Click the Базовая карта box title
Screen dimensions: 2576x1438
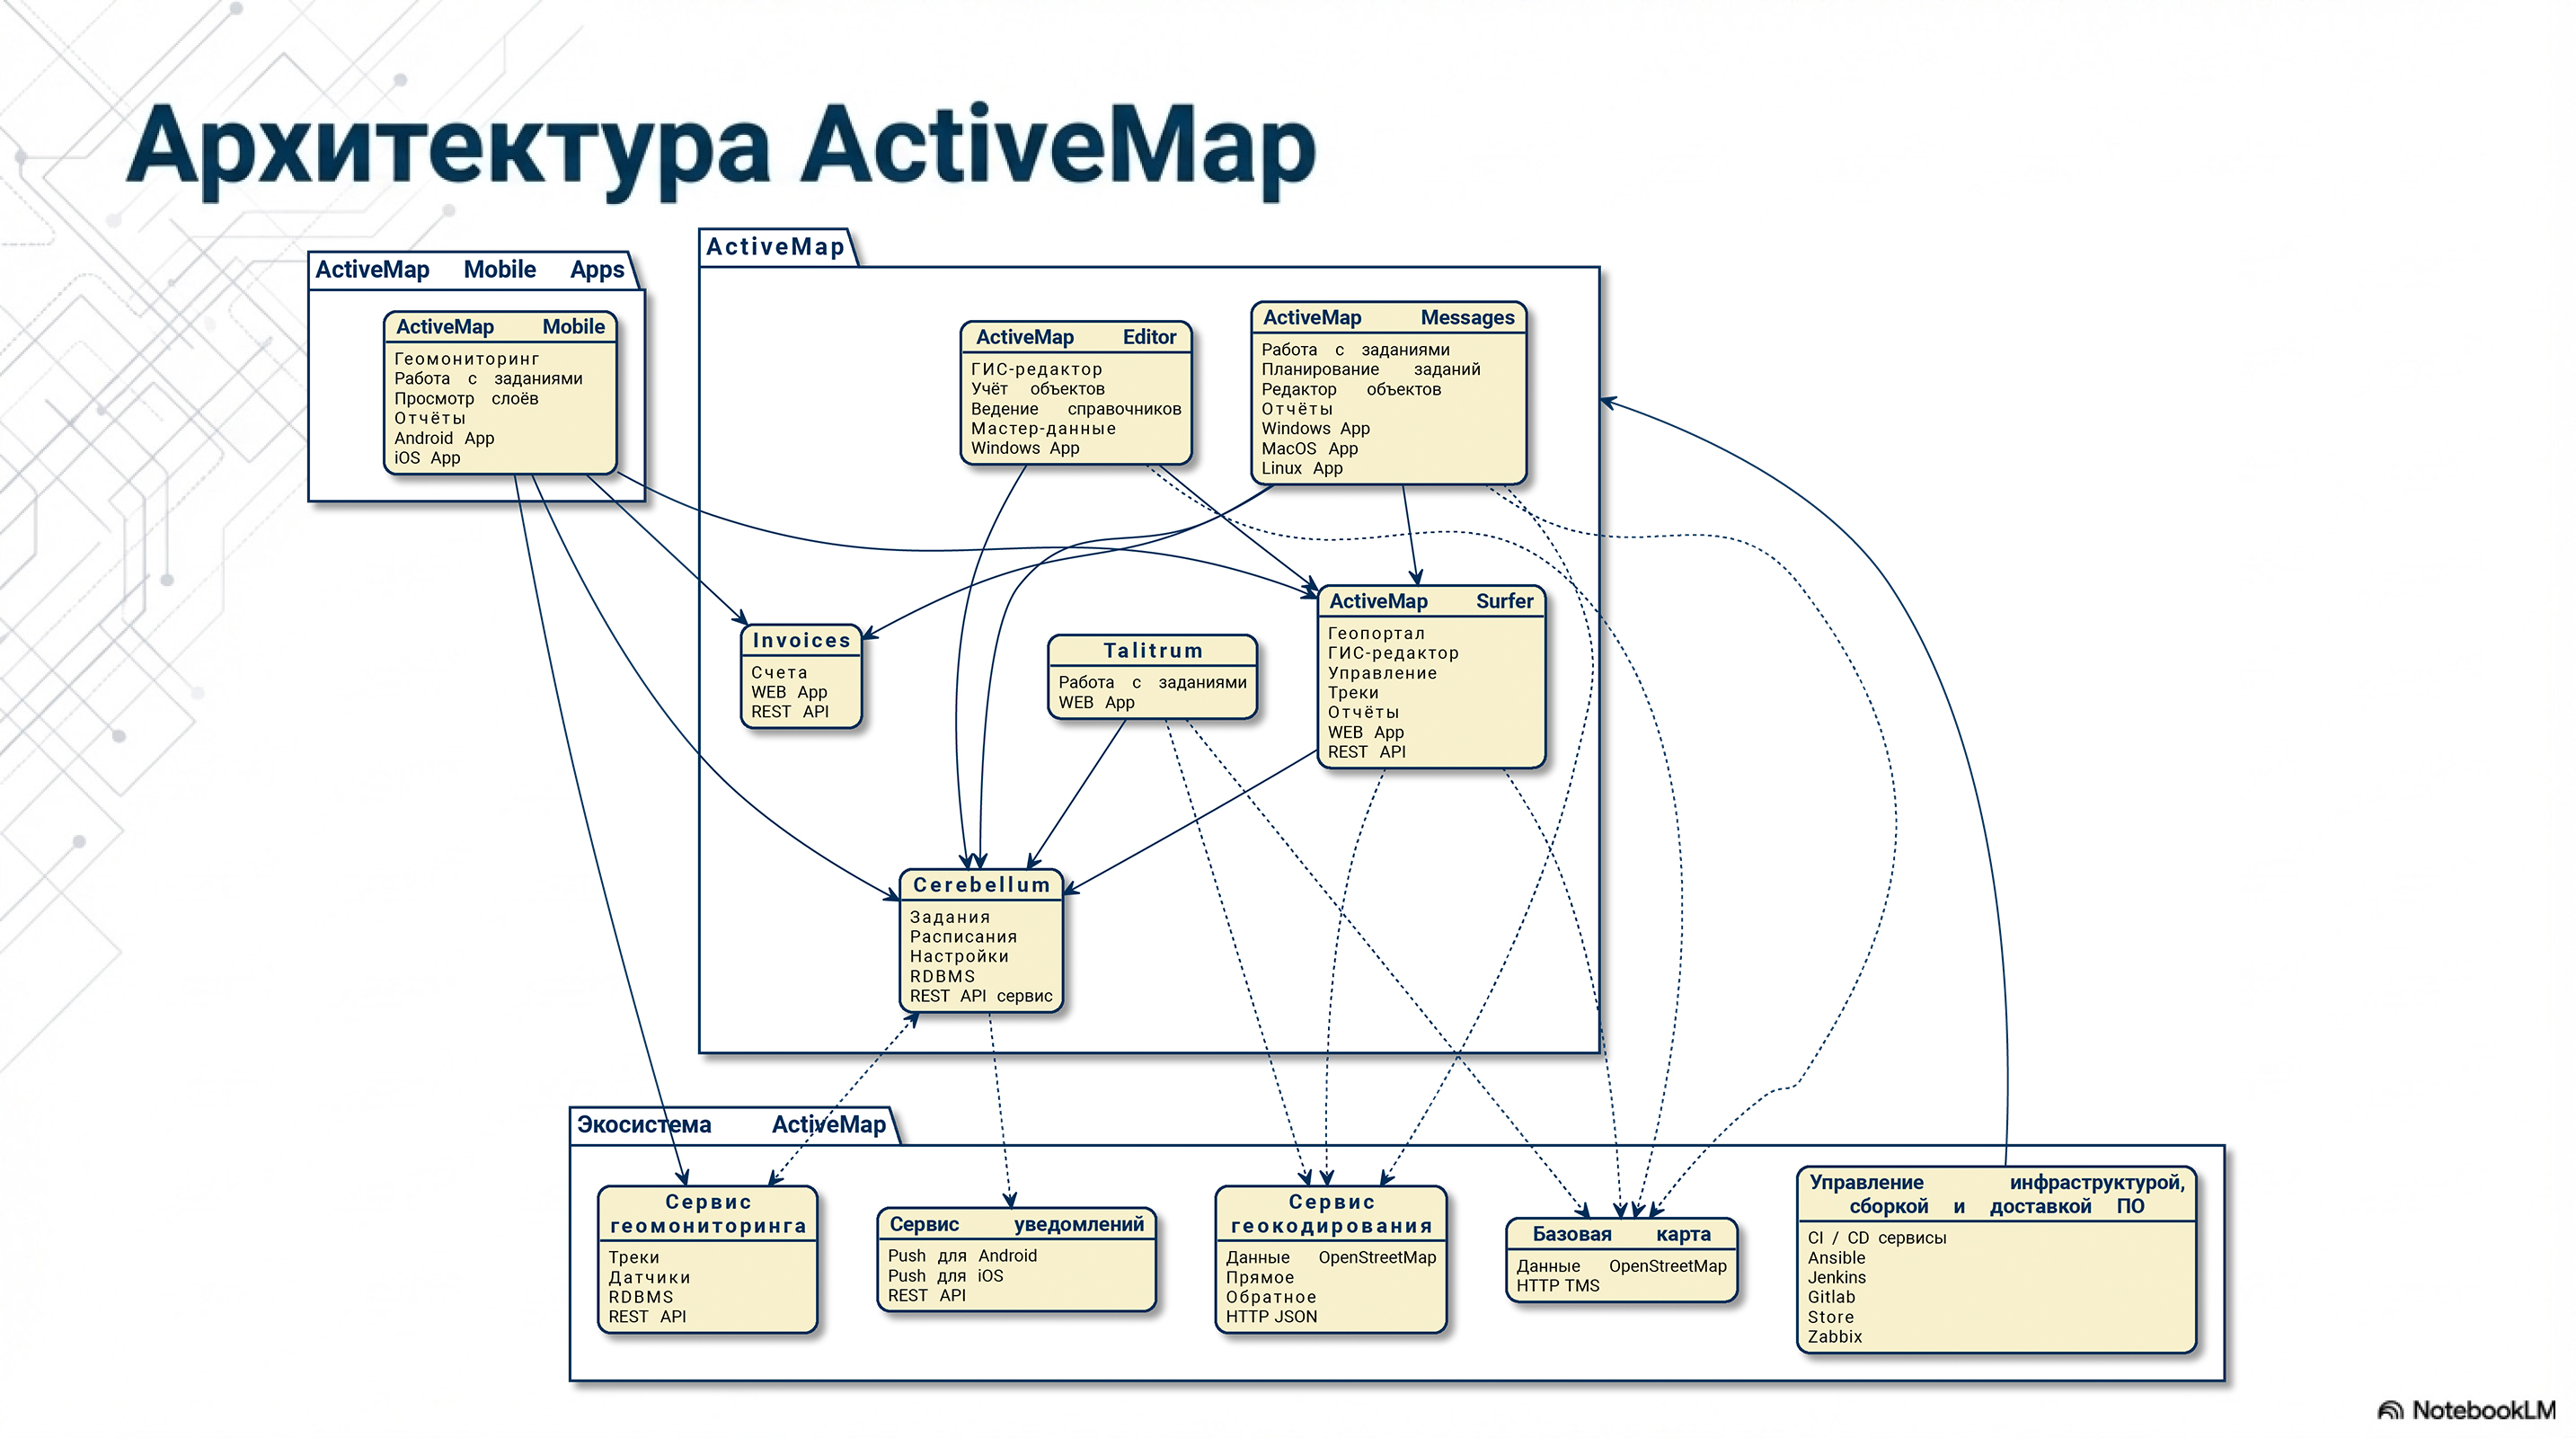[1621, 1234]
